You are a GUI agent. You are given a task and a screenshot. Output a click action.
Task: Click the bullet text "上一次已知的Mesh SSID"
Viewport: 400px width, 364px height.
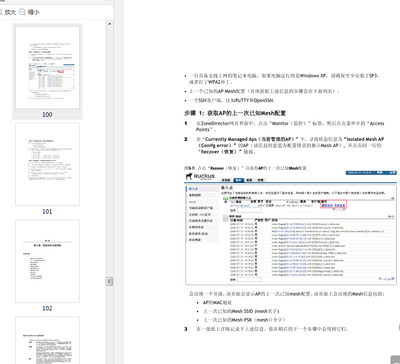(x=241, y=311)
